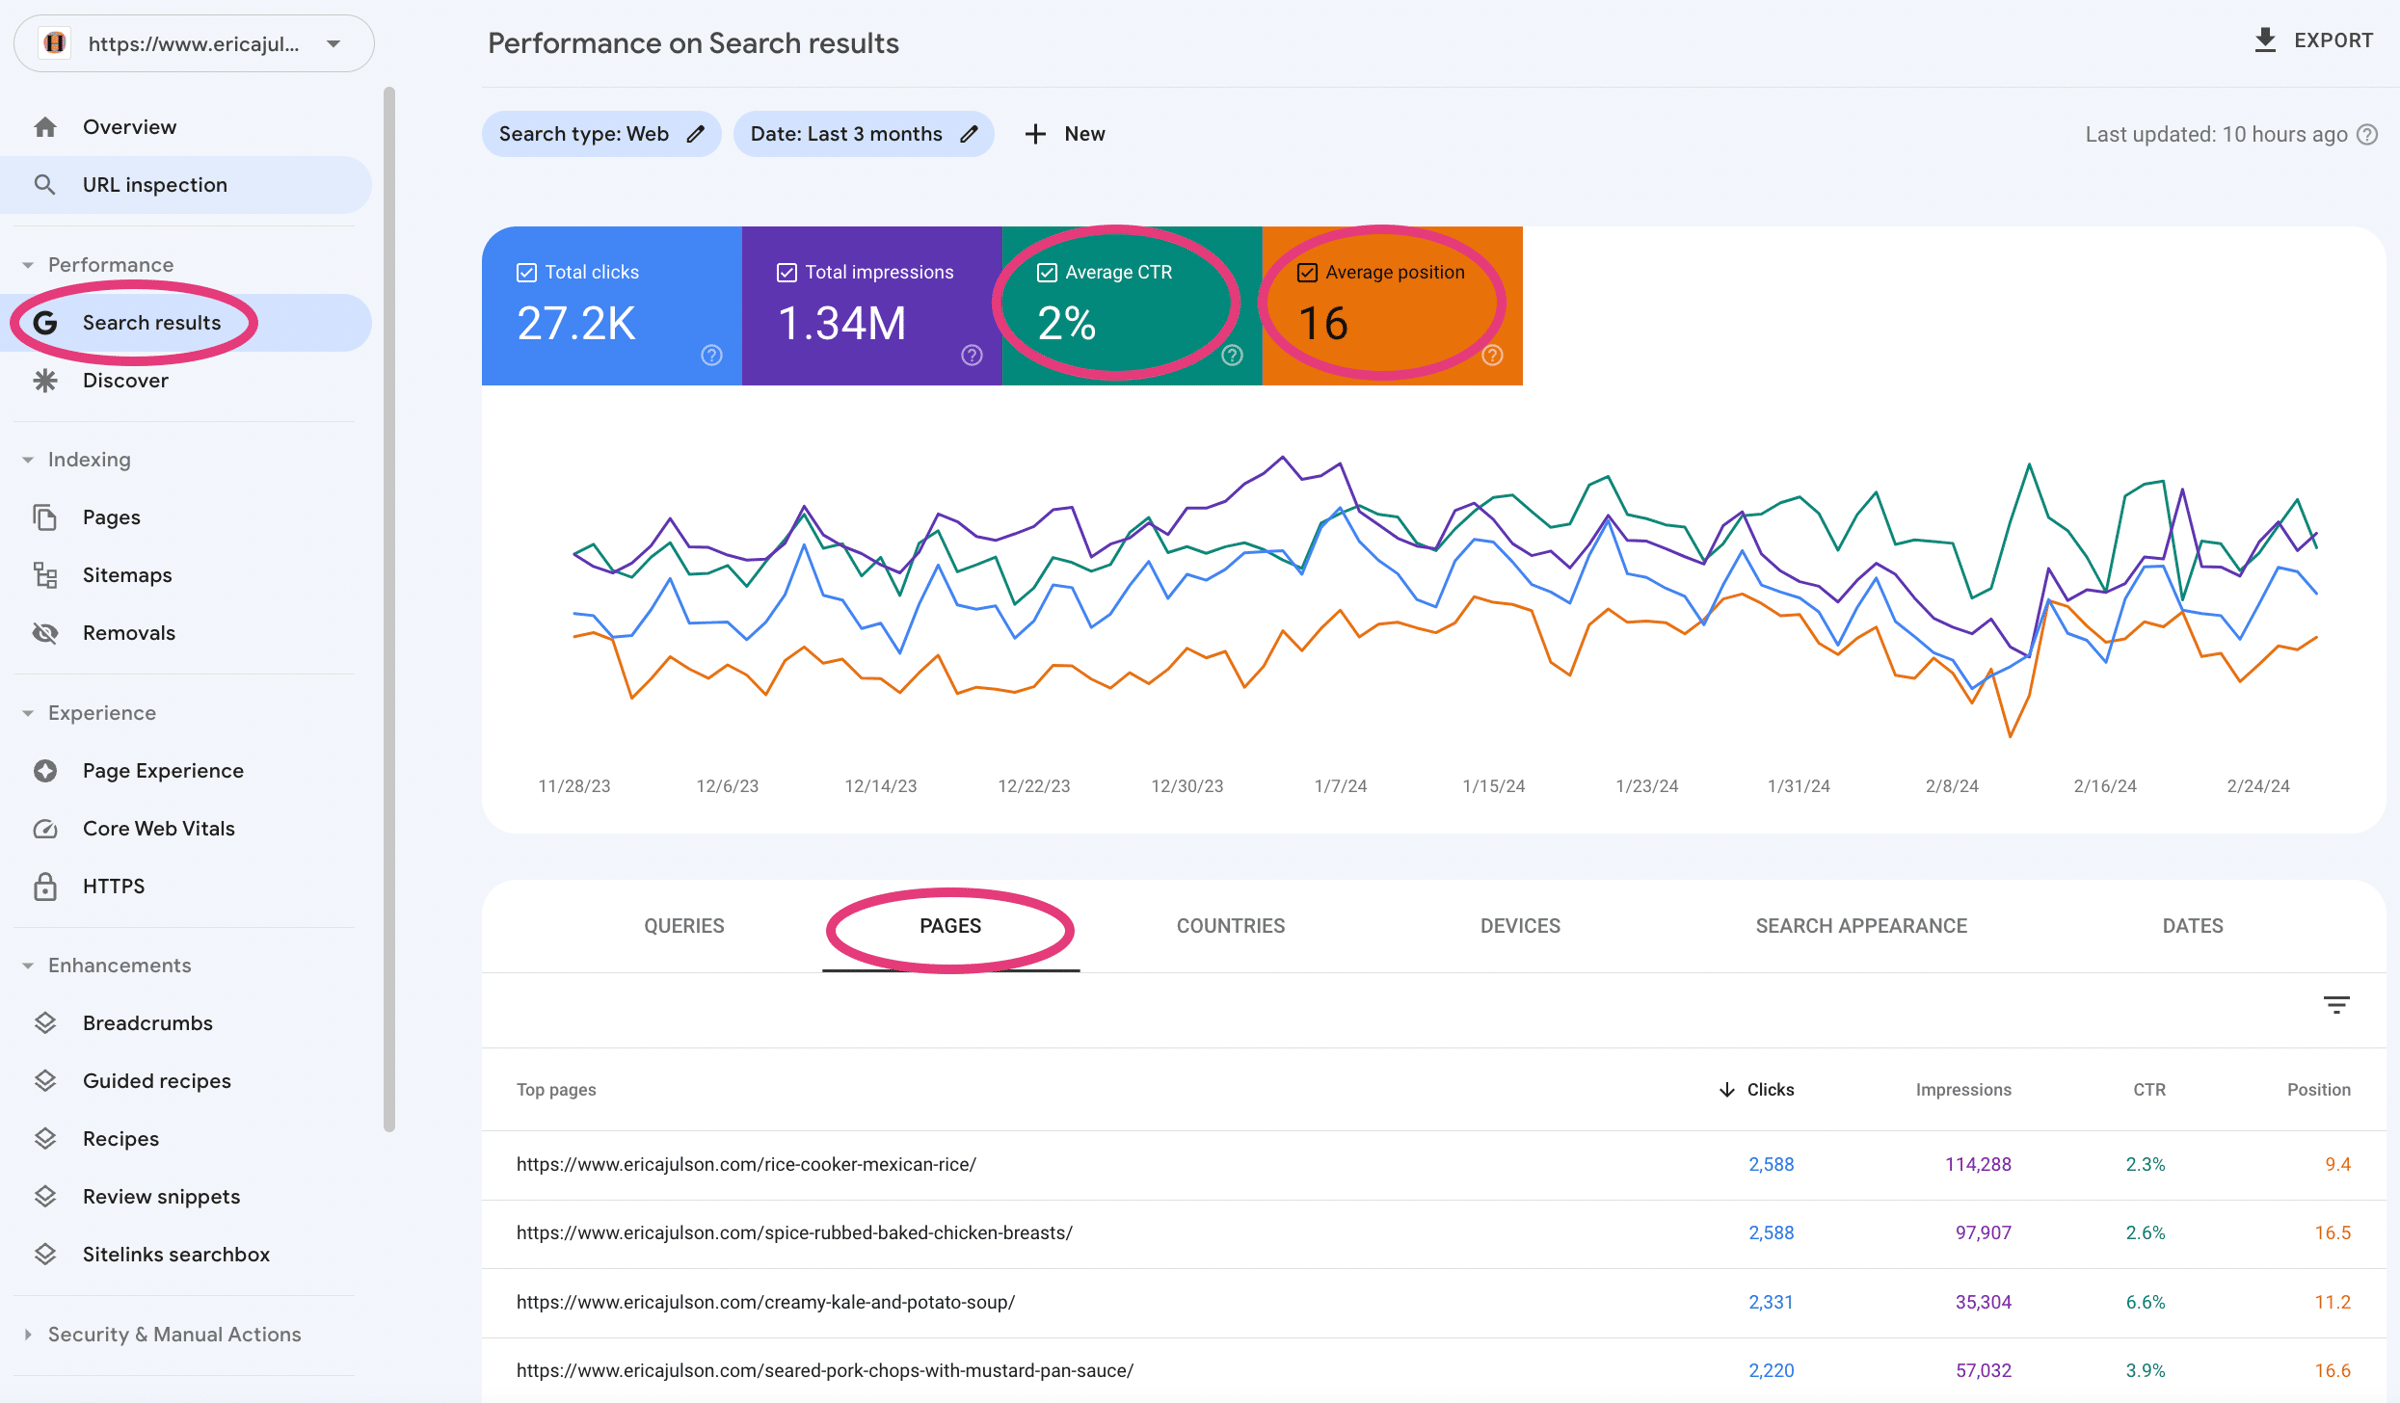Switch to the Devices tab
The width and height of the screenshot is (2400, 1403).
tap(1520, 926)
